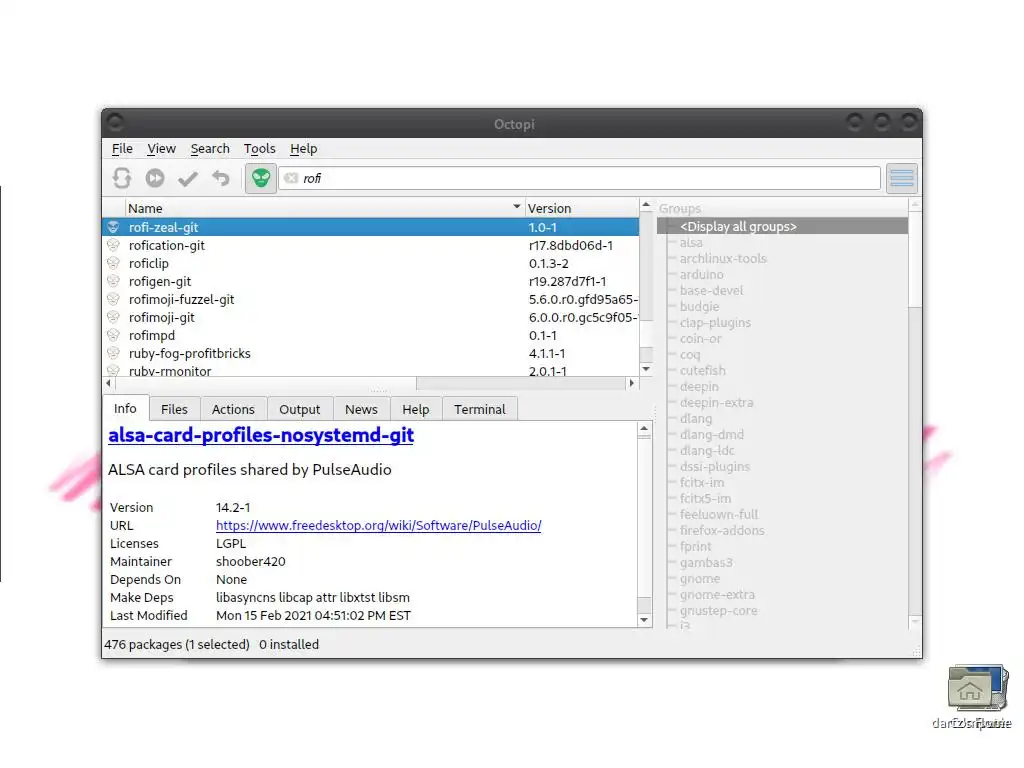Switch to the Info tab

(x=125, y=408)
